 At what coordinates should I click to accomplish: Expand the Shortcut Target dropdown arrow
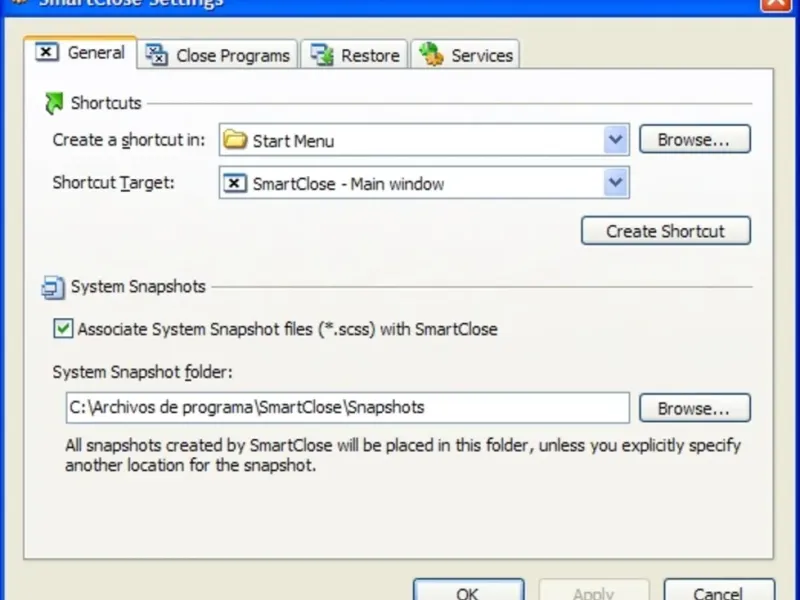(615, 182)
